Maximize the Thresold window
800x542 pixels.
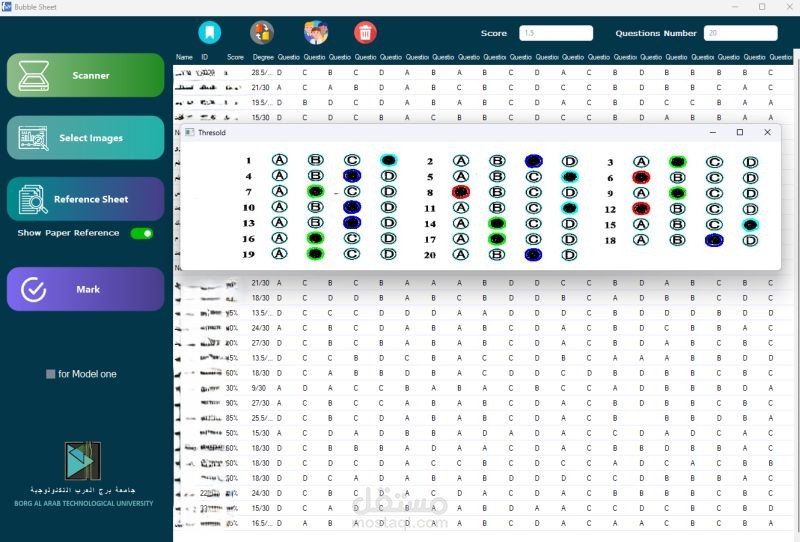click(740, 132)
